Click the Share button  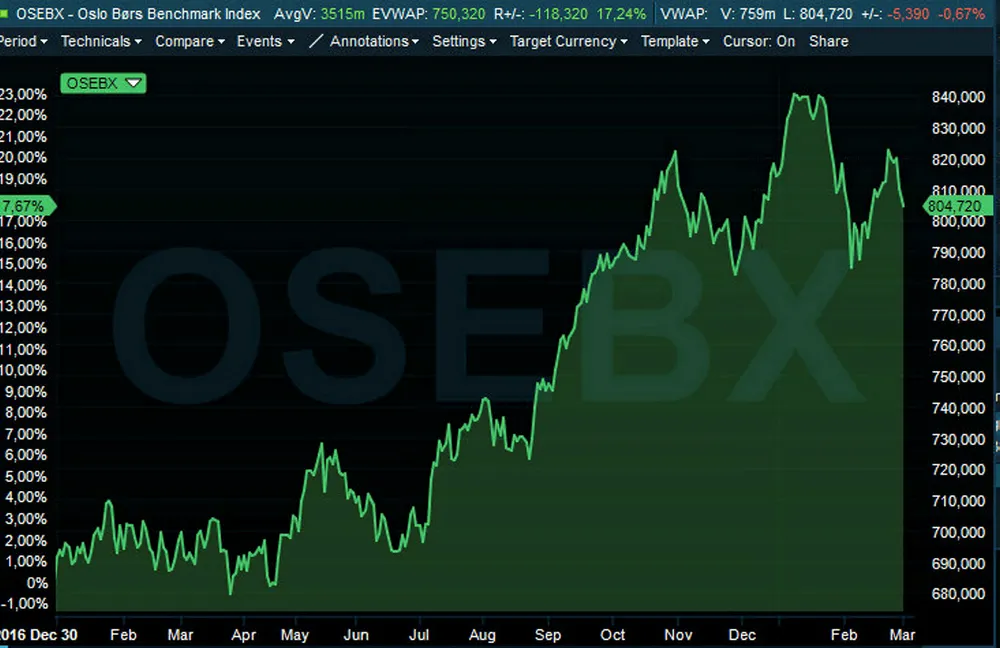tap(828, 41)
